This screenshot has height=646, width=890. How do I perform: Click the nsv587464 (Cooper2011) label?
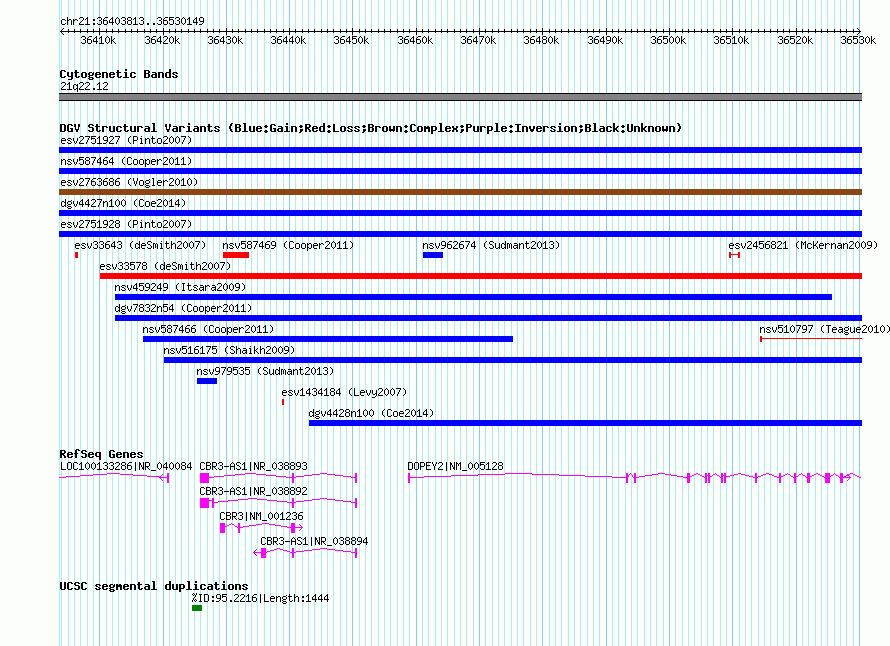point(126,161)
